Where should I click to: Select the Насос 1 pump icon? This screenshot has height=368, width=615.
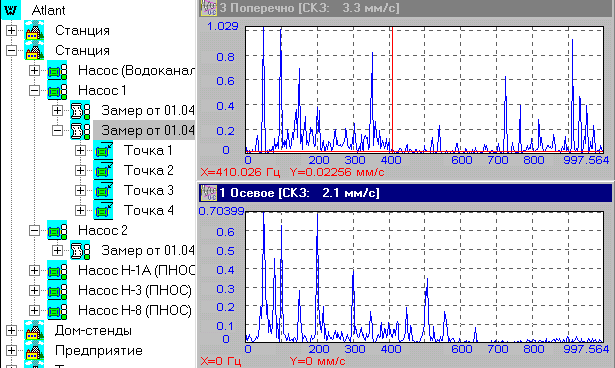(x=57, y=91)
